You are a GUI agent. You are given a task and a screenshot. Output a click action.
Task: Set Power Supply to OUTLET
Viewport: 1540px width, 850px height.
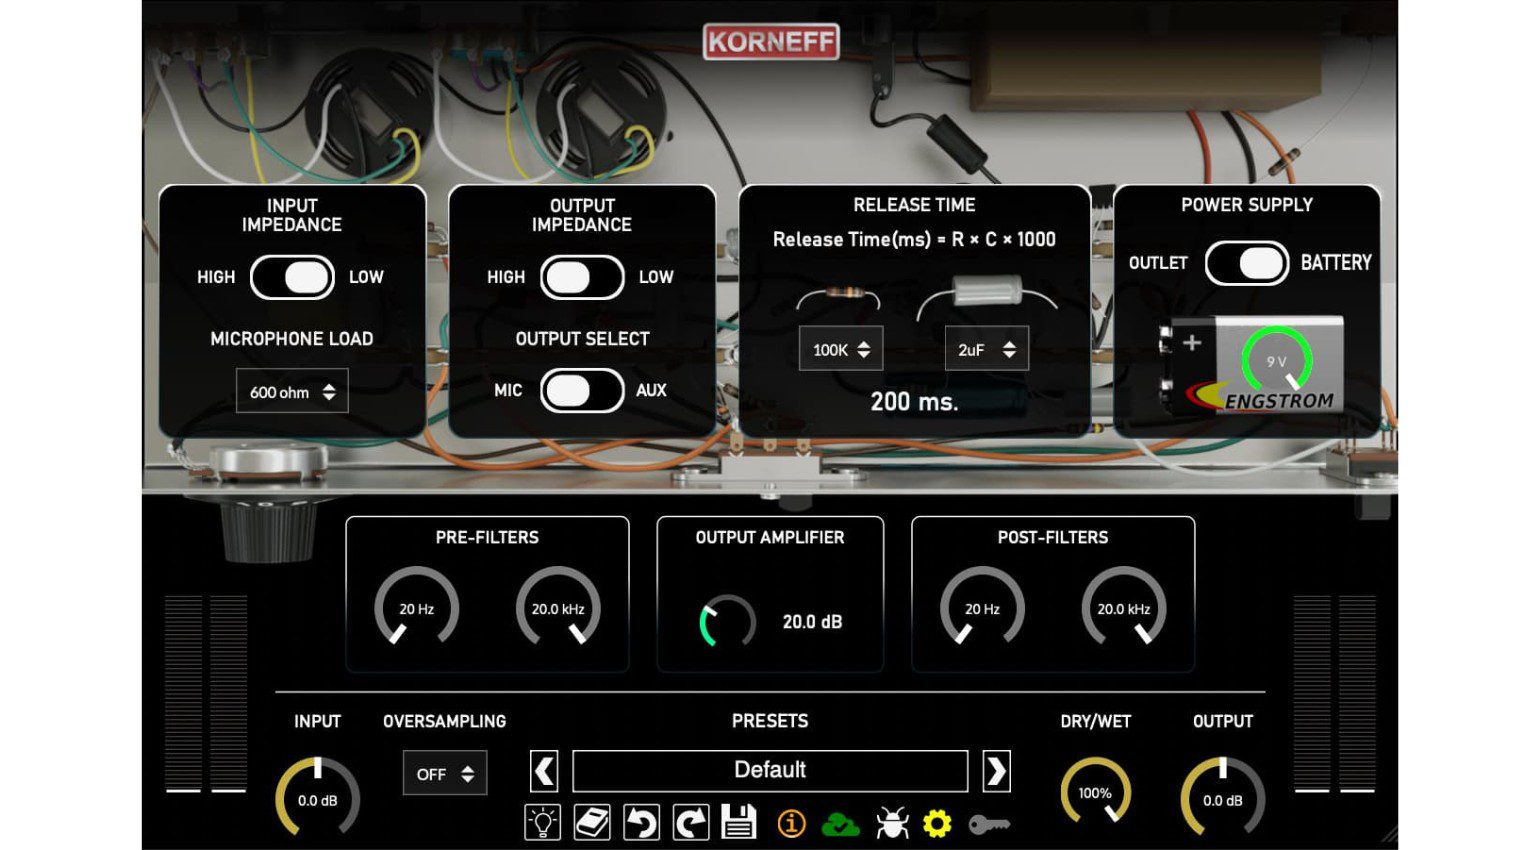1247,263
